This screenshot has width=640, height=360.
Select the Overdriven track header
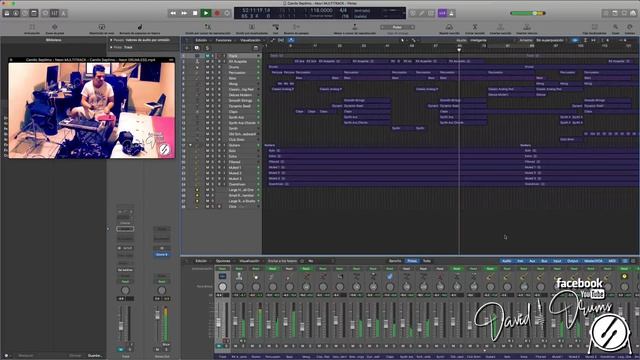tap(220, 184)
